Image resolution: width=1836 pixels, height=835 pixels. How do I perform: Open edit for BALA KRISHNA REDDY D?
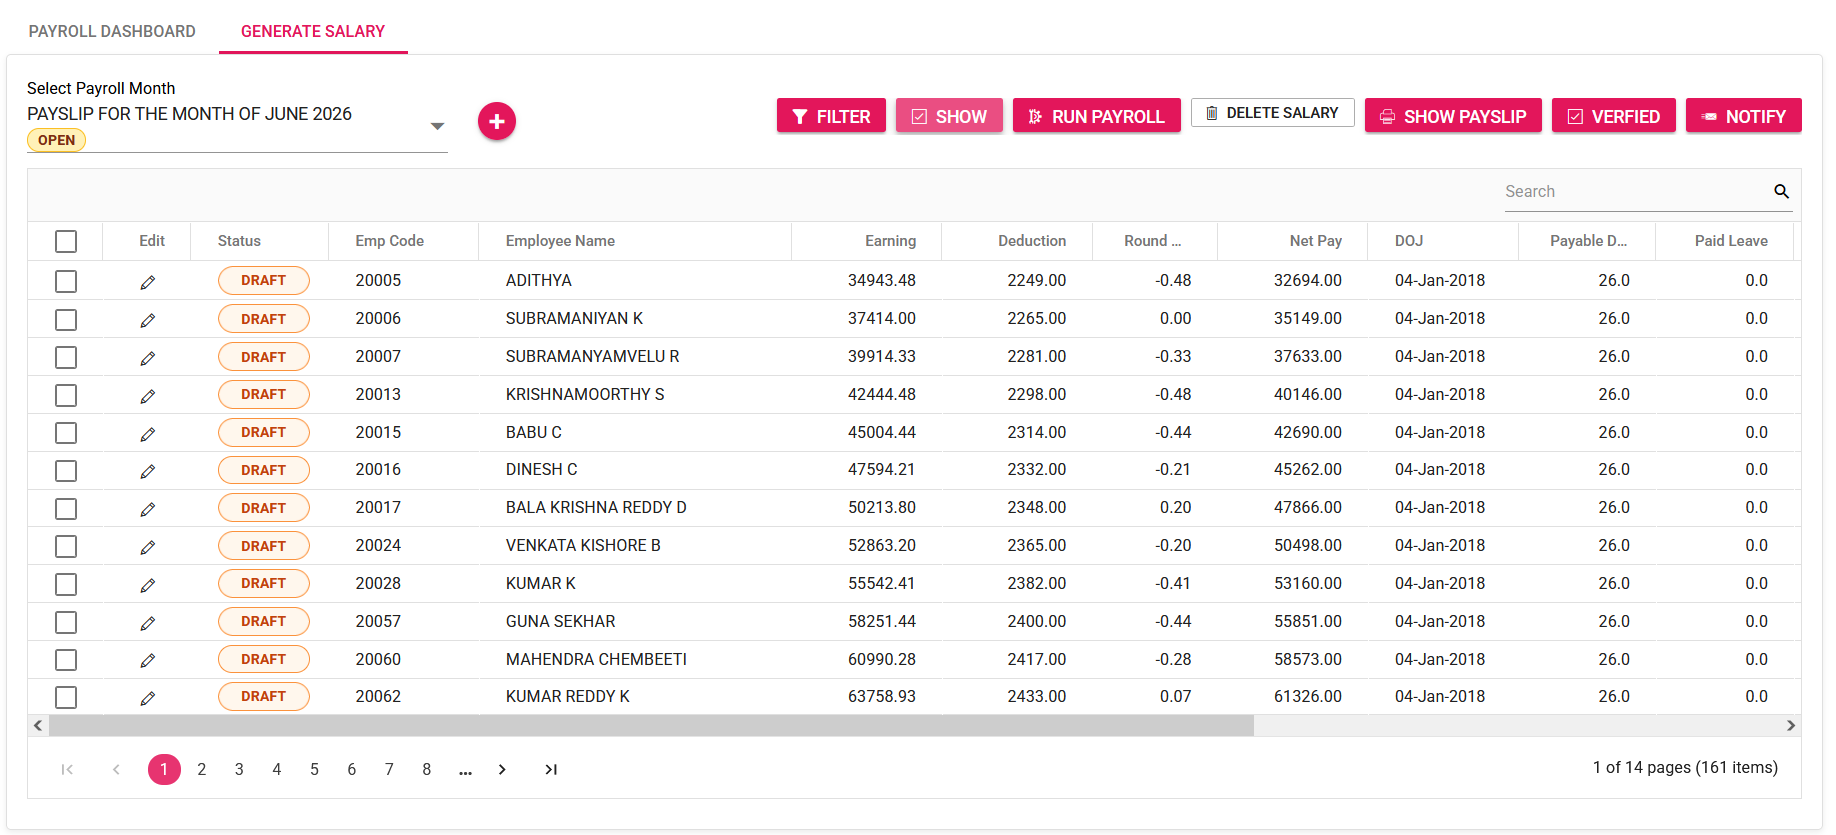coord(148,509)
